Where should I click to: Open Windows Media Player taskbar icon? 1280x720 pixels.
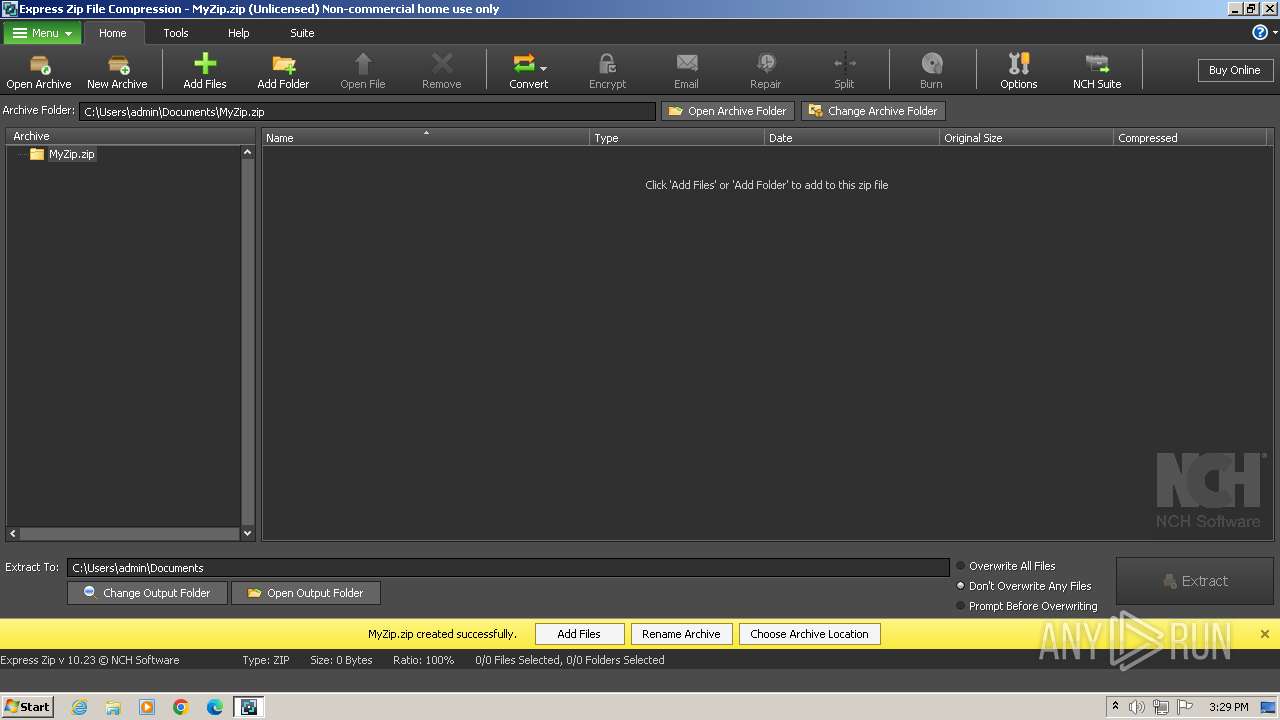pyautogui.click(x=147, y=707)
